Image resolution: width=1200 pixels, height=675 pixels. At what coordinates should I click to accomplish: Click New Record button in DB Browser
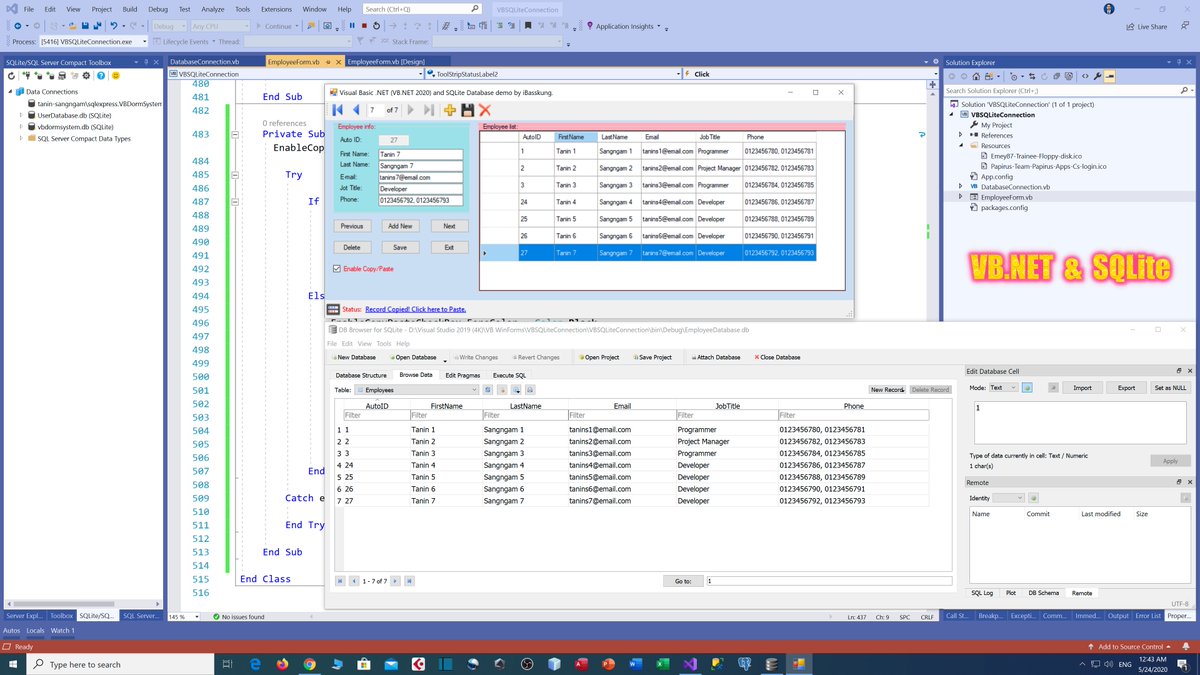887,389
